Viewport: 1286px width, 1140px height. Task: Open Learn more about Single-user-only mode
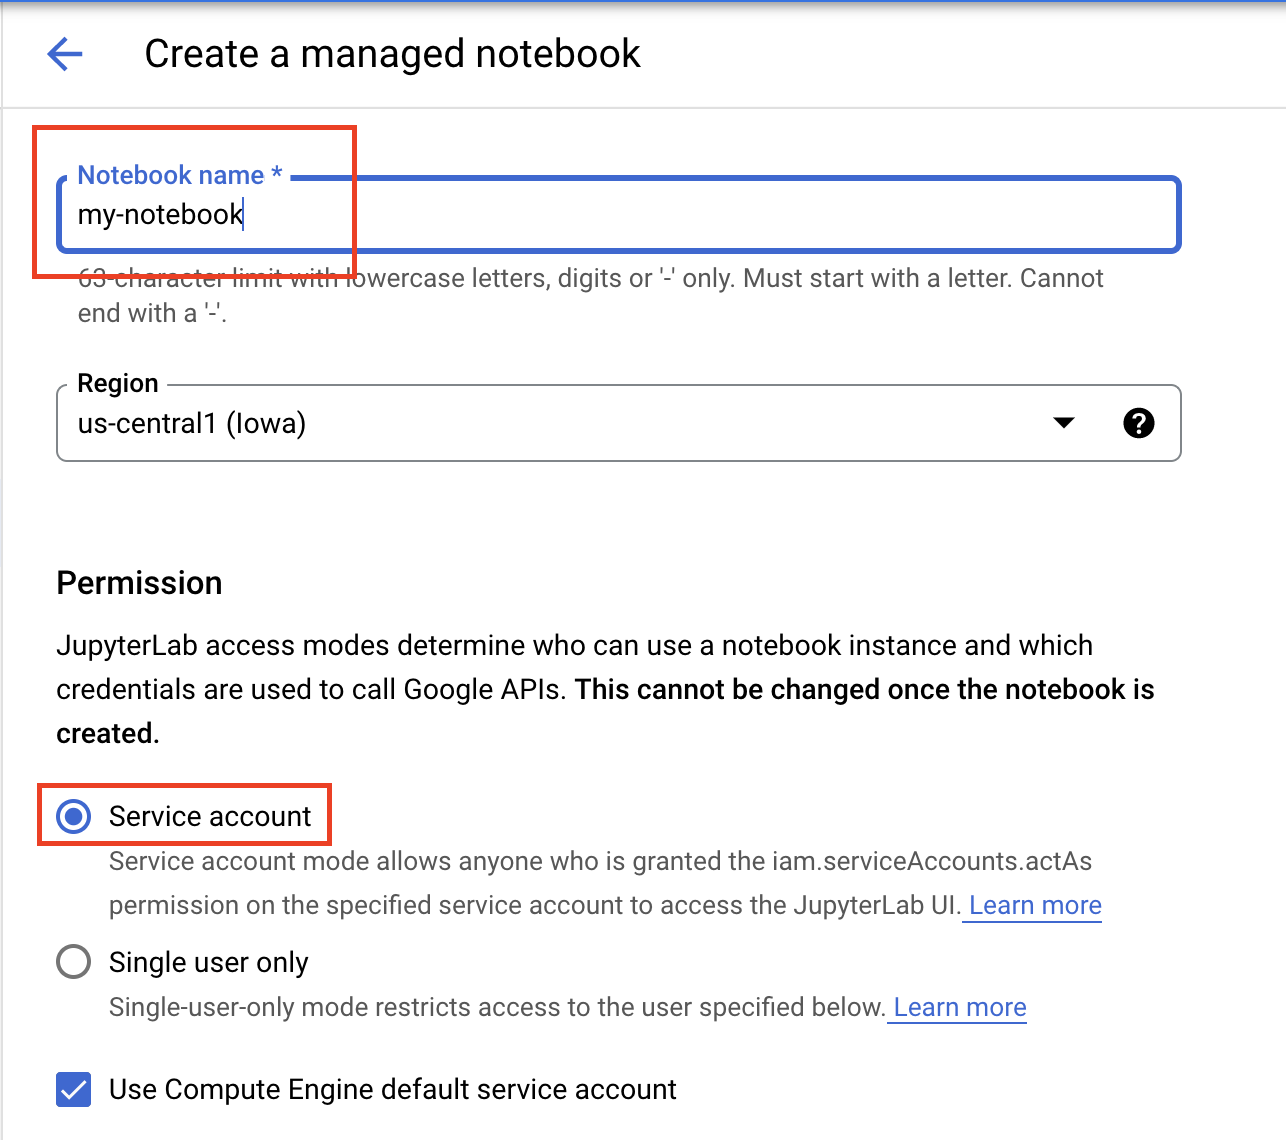click(x=957, y=1007)
